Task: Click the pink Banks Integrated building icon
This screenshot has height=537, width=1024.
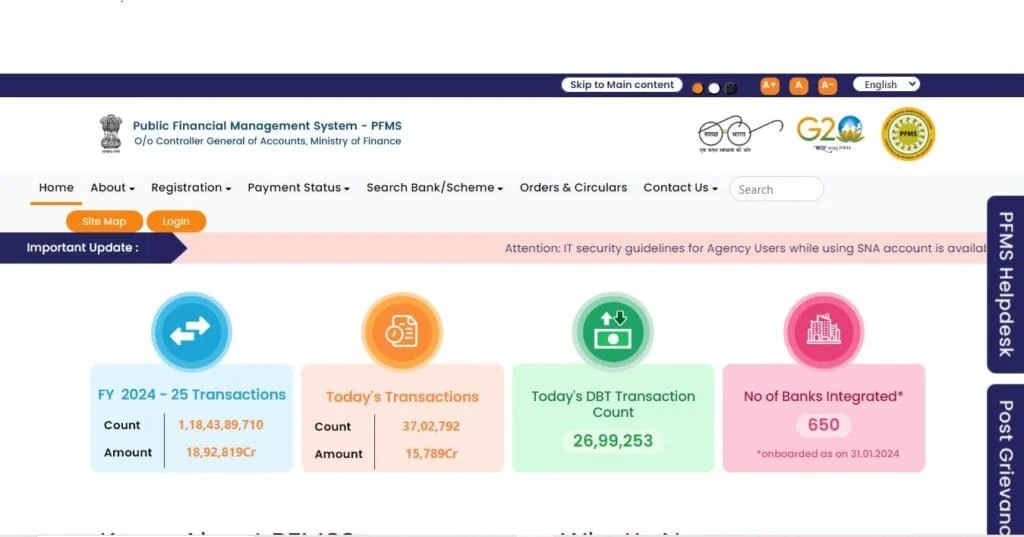Action: tap(823, 332)
